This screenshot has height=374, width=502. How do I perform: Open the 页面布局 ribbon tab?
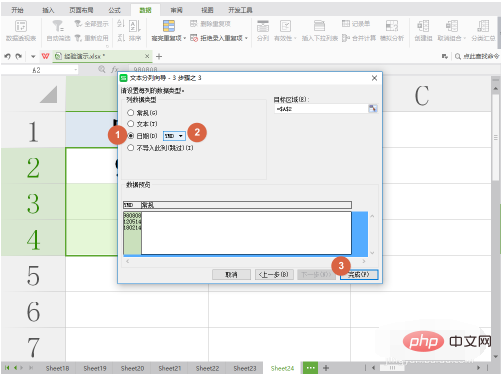tap(81, 10)
